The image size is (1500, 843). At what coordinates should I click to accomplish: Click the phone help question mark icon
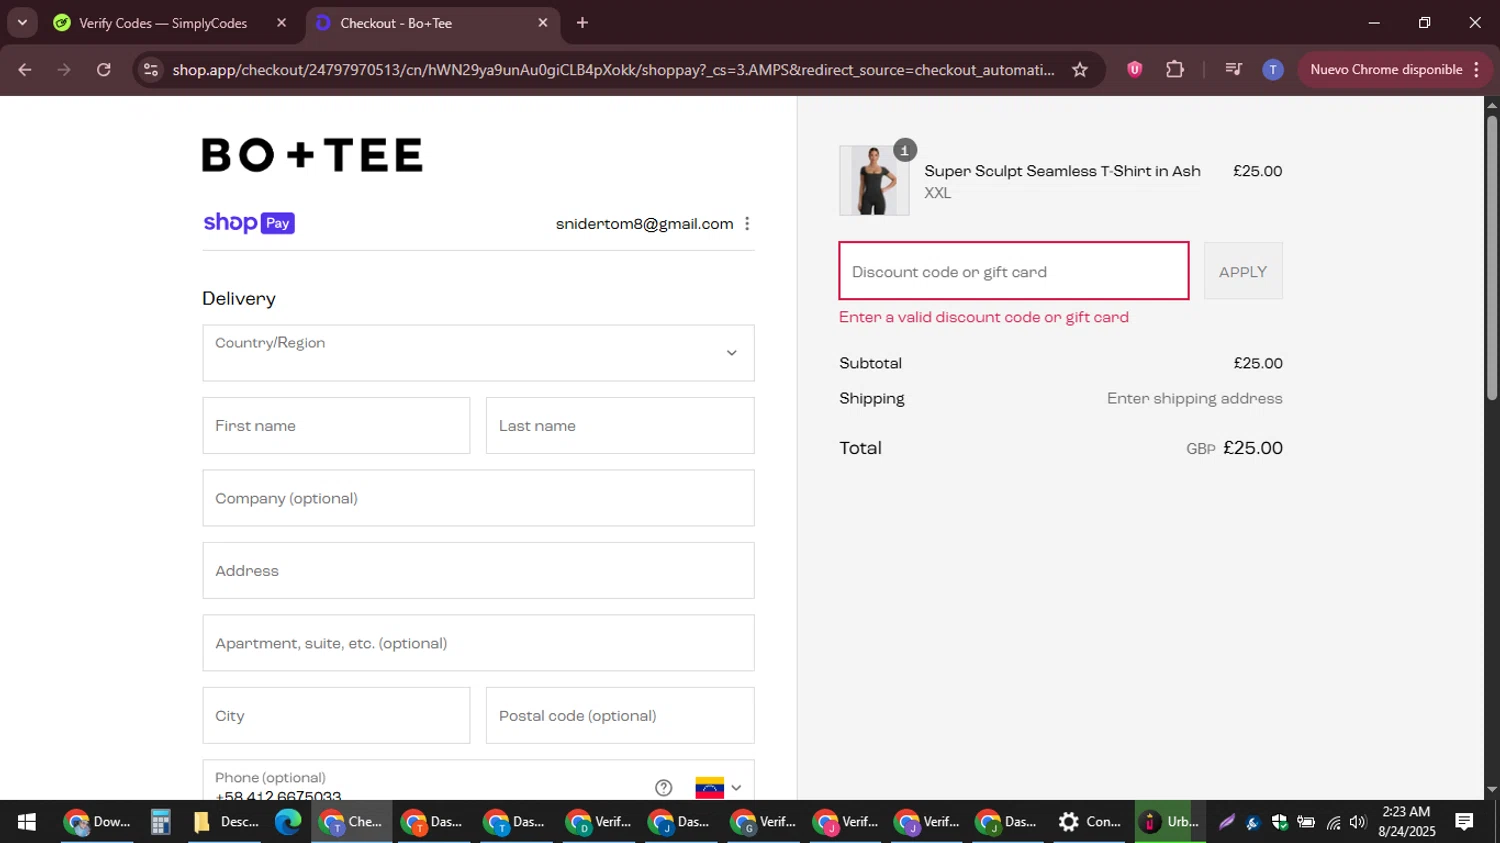coord(663,788)
